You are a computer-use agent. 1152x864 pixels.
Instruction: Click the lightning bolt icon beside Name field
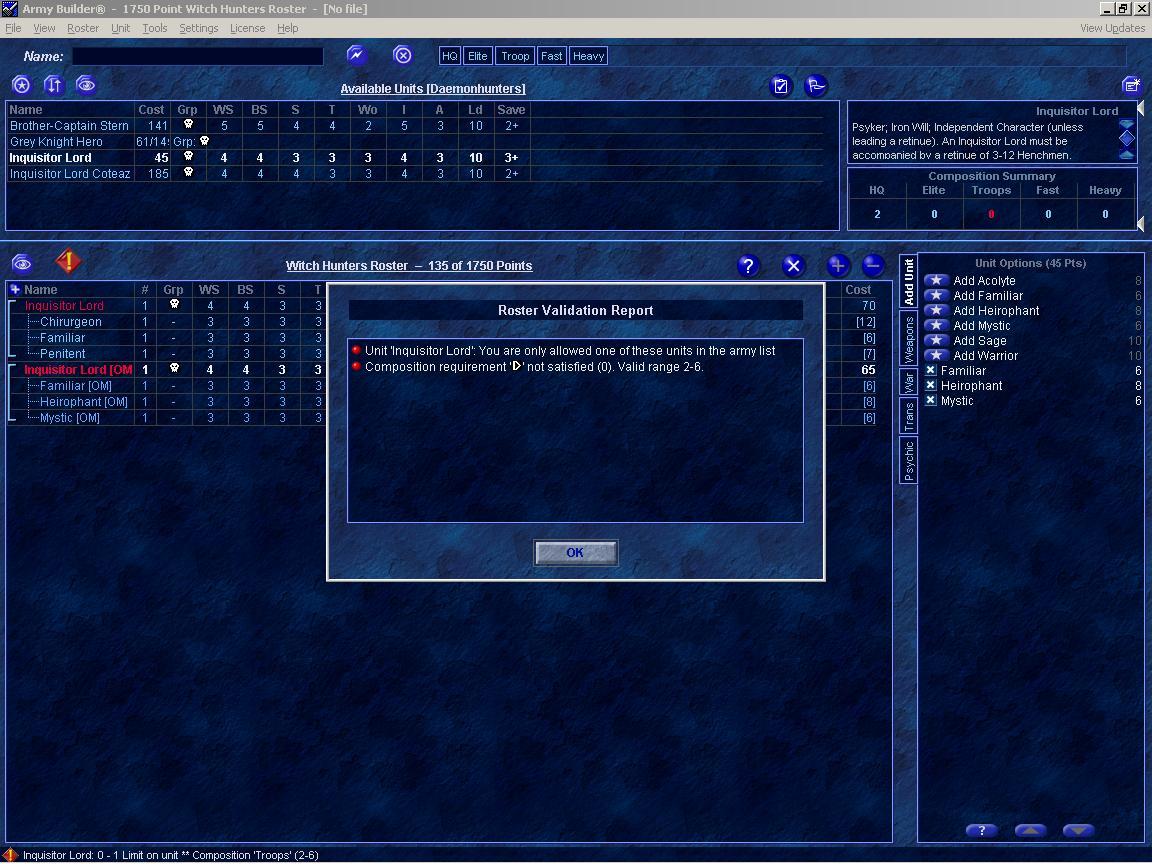pos(356,55)
